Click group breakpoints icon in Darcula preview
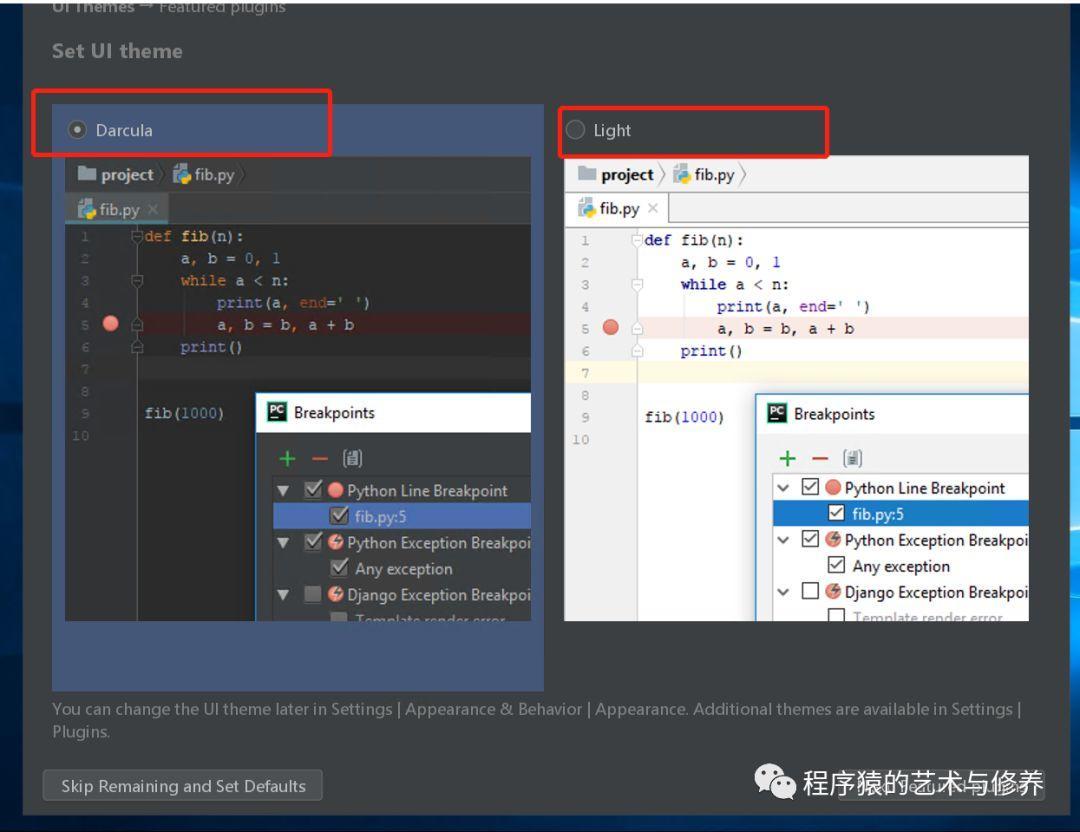 tap(353, 458)
